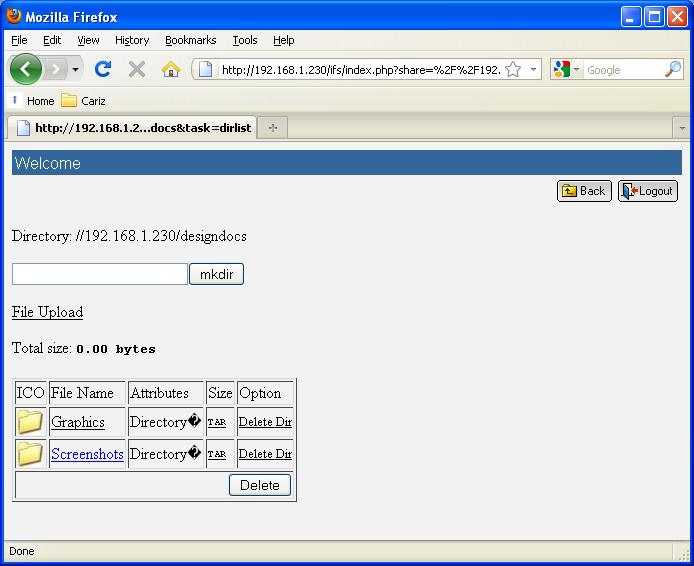694x566 pixels.
Task: Click Delete Dir for Graphics
Action: (265, 422)
